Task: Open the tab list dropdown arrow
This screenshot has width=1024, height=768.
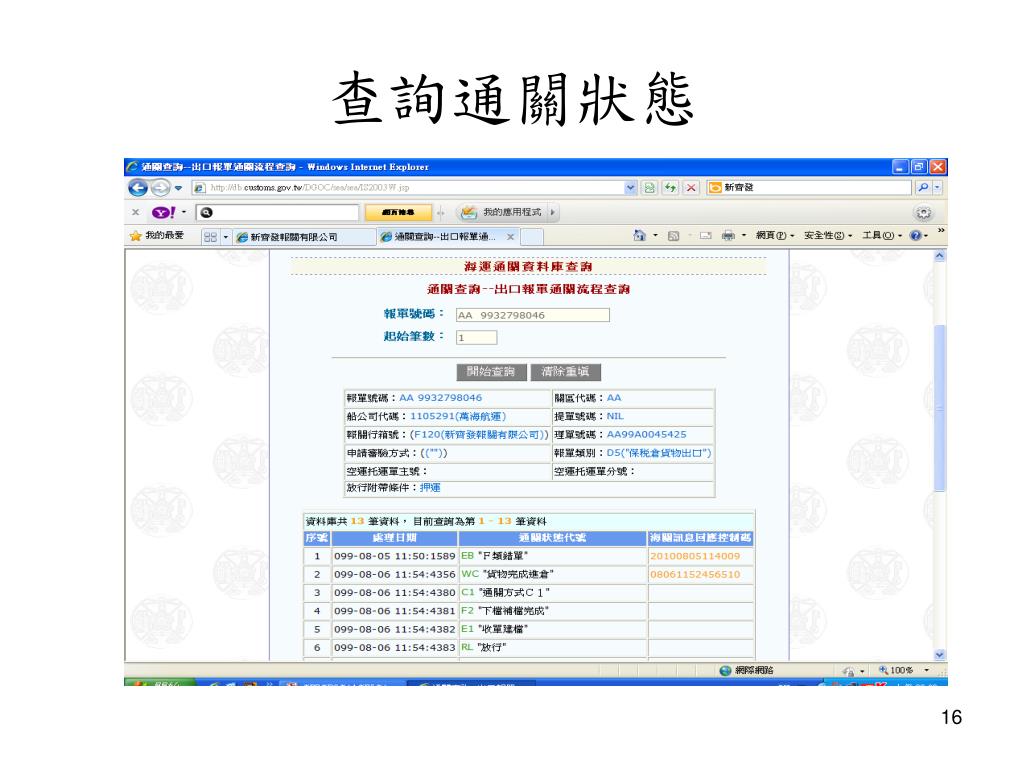Action: coord(226,236)
